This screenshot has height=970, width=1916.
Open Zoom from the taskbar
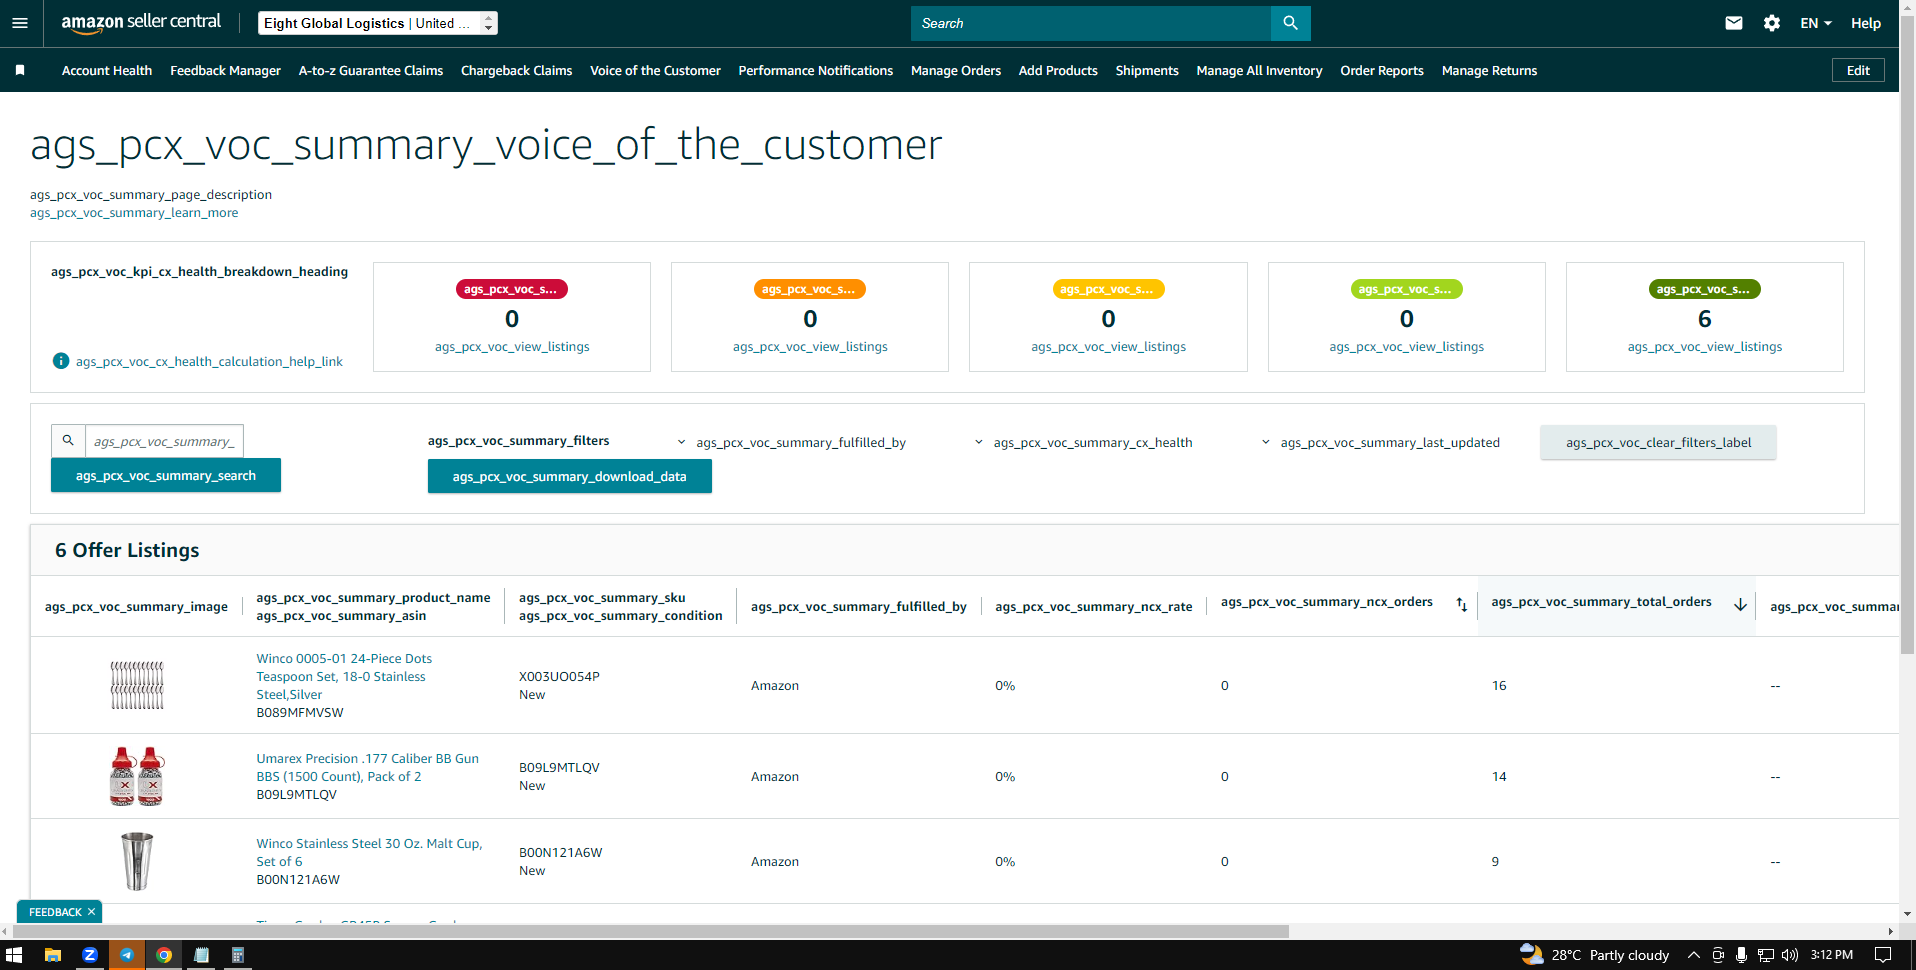(90, 955)
